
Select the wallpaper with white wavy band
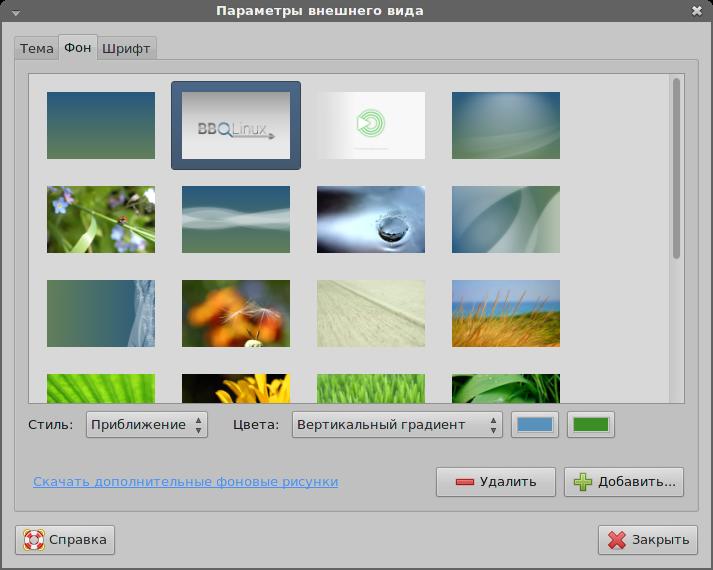236,220
